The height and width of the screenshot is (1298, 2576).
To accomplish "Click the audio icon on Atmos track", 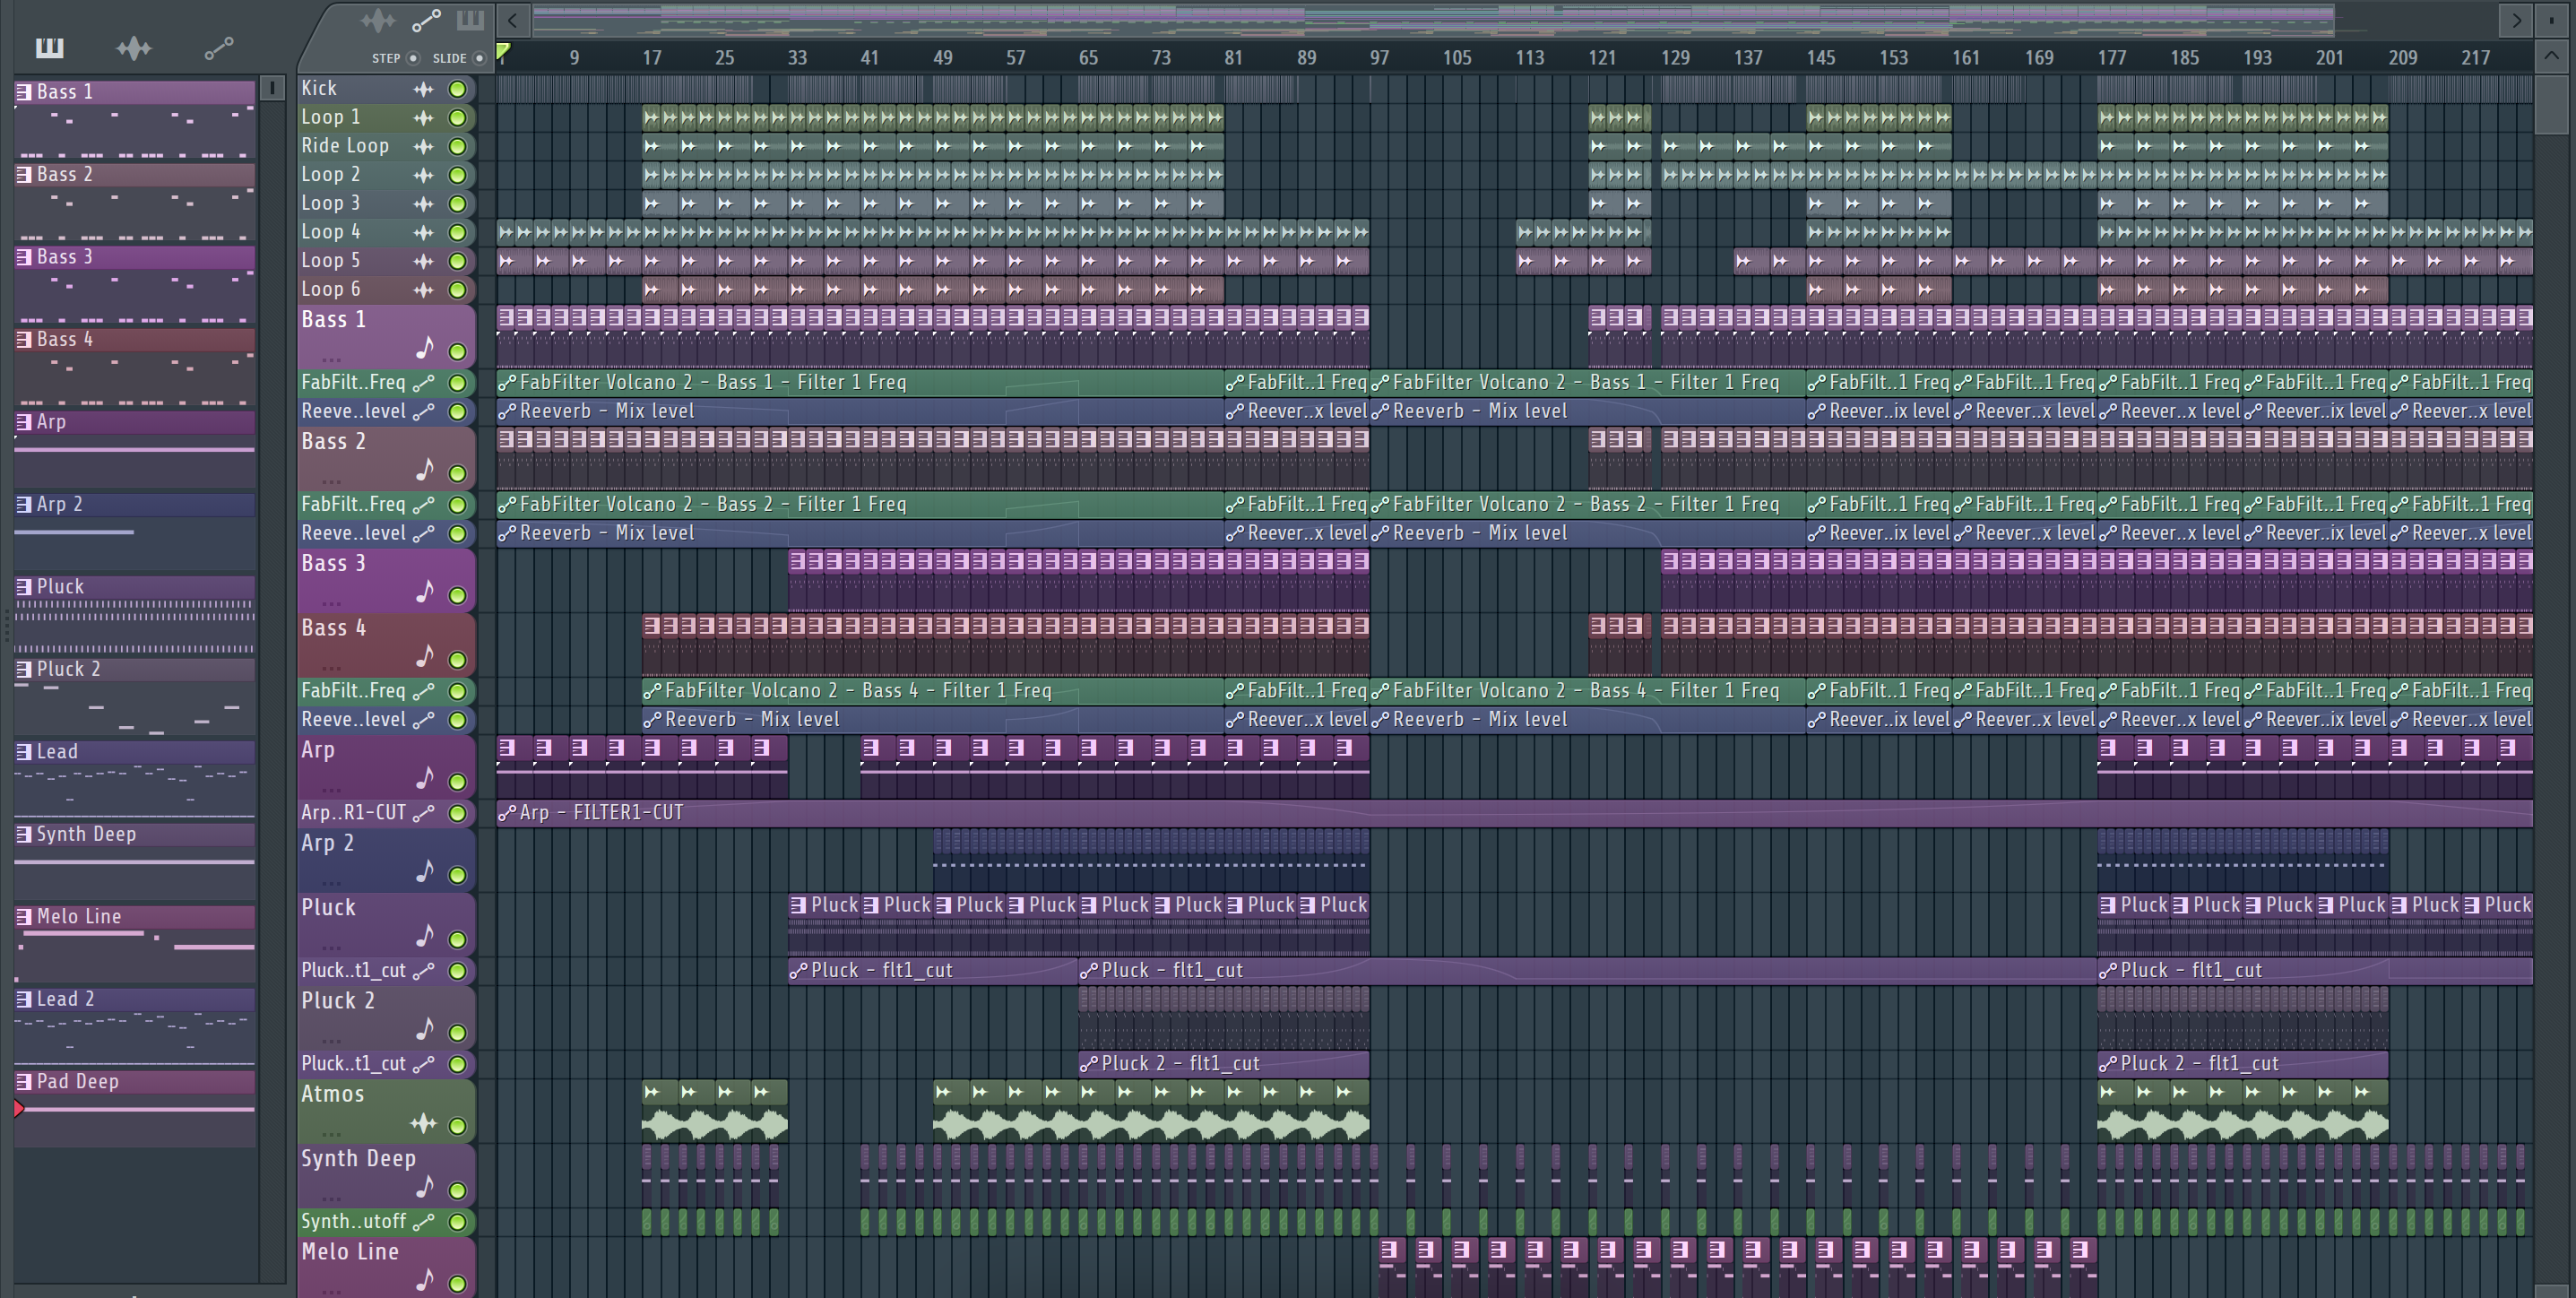I will click(424, 1124).
